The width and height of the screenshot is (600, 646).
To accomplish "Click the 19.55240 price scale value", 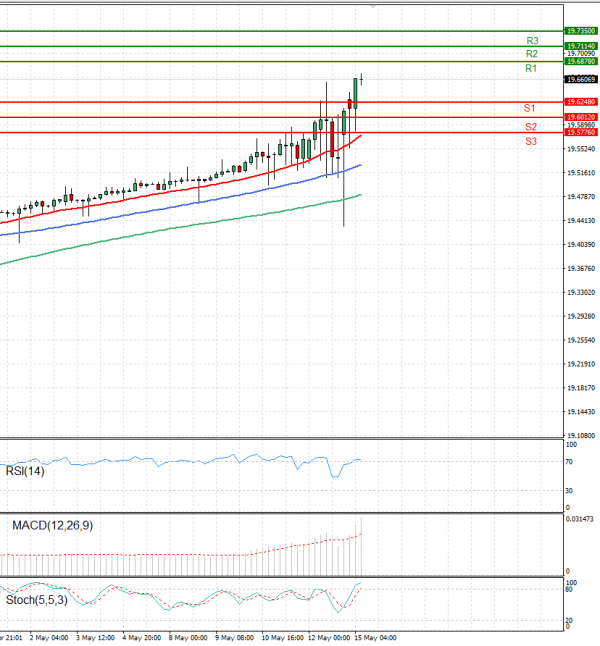I will pos(581,149).
